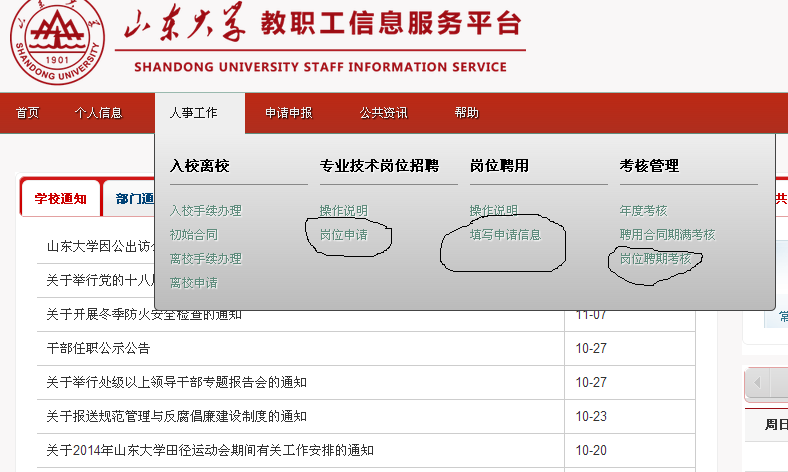Click 填写申请信息 under 岗位聘用
This screenshot has width=788, height=472.
tap(505, 235)
